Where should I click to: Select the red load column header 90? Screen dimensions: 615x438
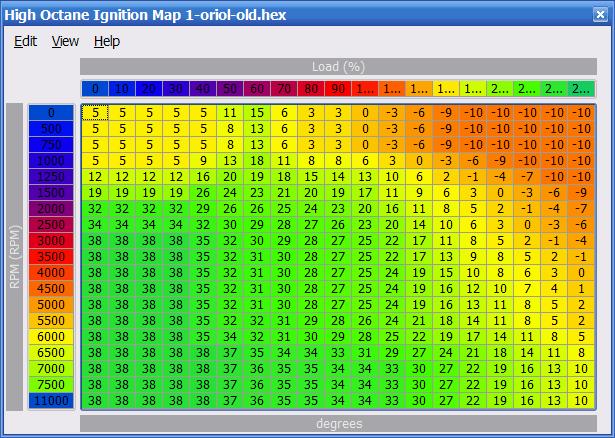click(x=338, y=89)
